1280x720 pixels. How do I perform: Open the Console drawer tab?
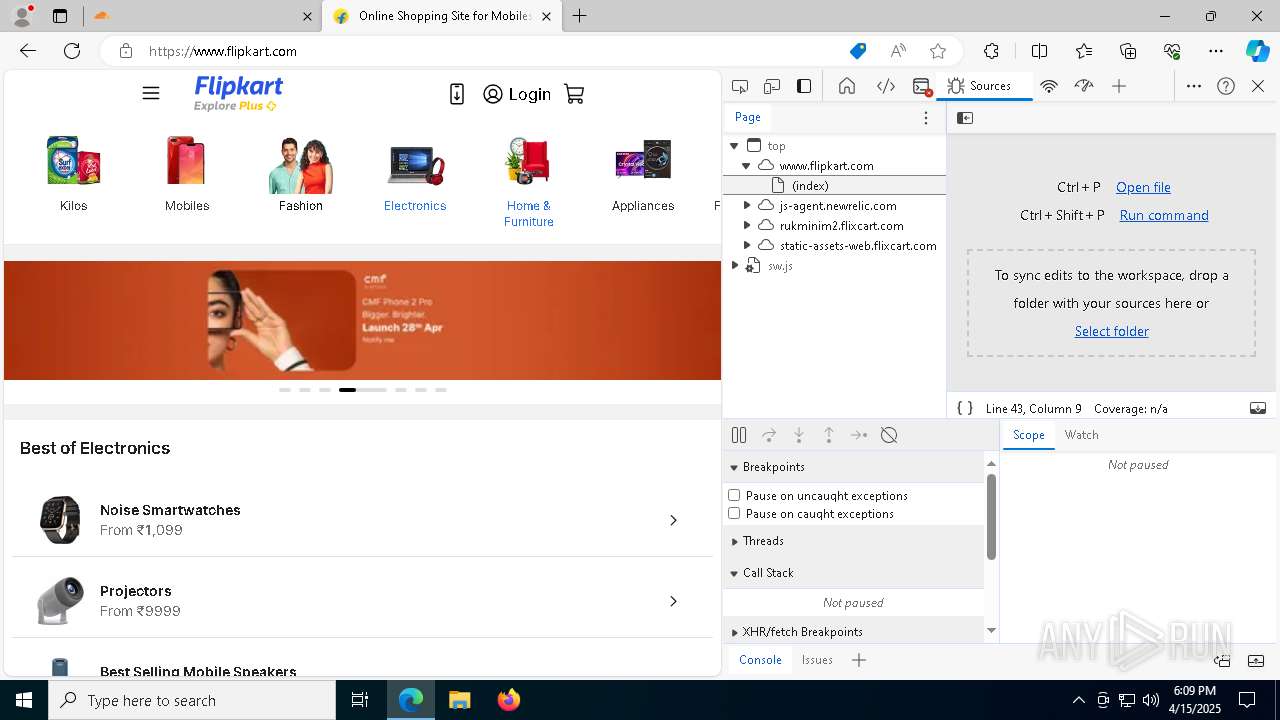click(x=760, y=660)
